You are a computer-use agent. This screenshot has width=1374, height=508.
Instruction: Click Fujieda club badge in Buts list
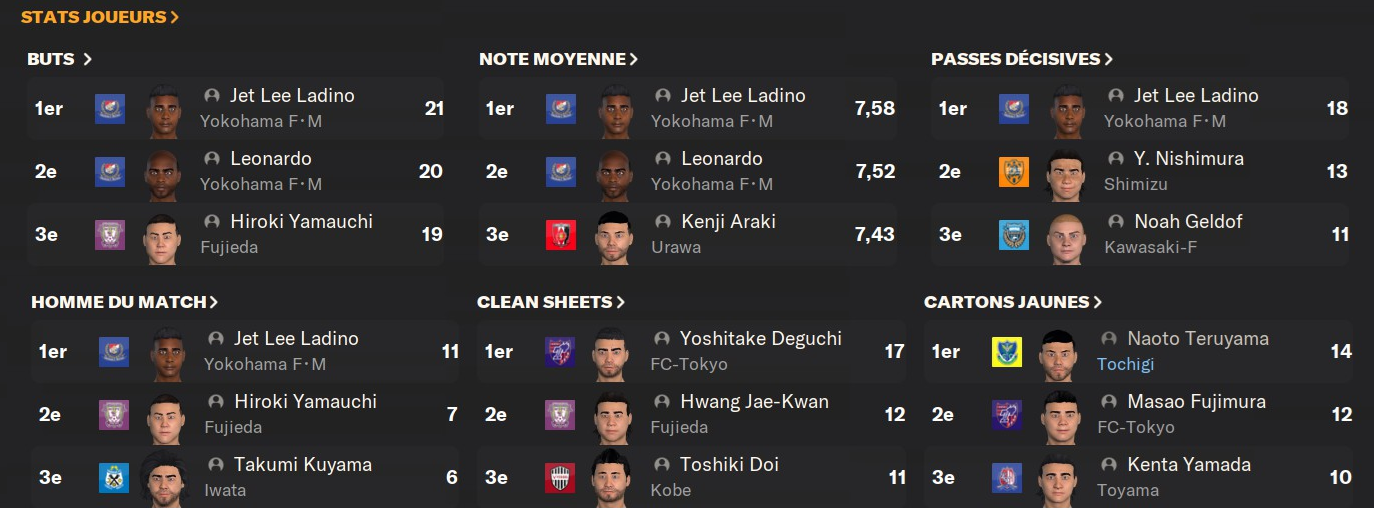(110, 234)
